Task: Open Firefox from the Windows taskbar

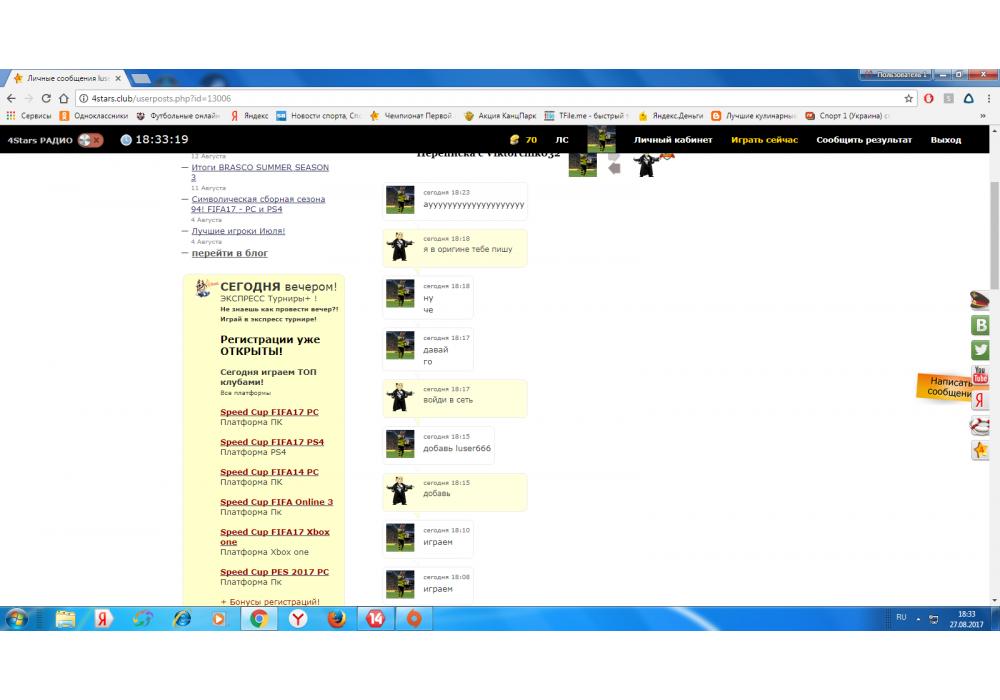Action: point(336,619)
